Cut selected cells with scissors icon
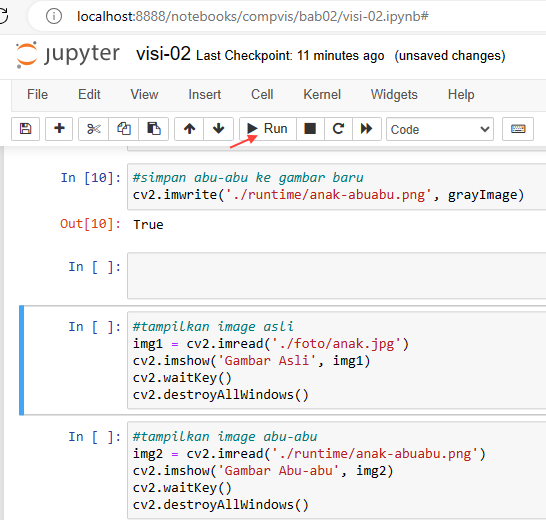Viewport: 546px width, 520px height. tap(94, 129)
